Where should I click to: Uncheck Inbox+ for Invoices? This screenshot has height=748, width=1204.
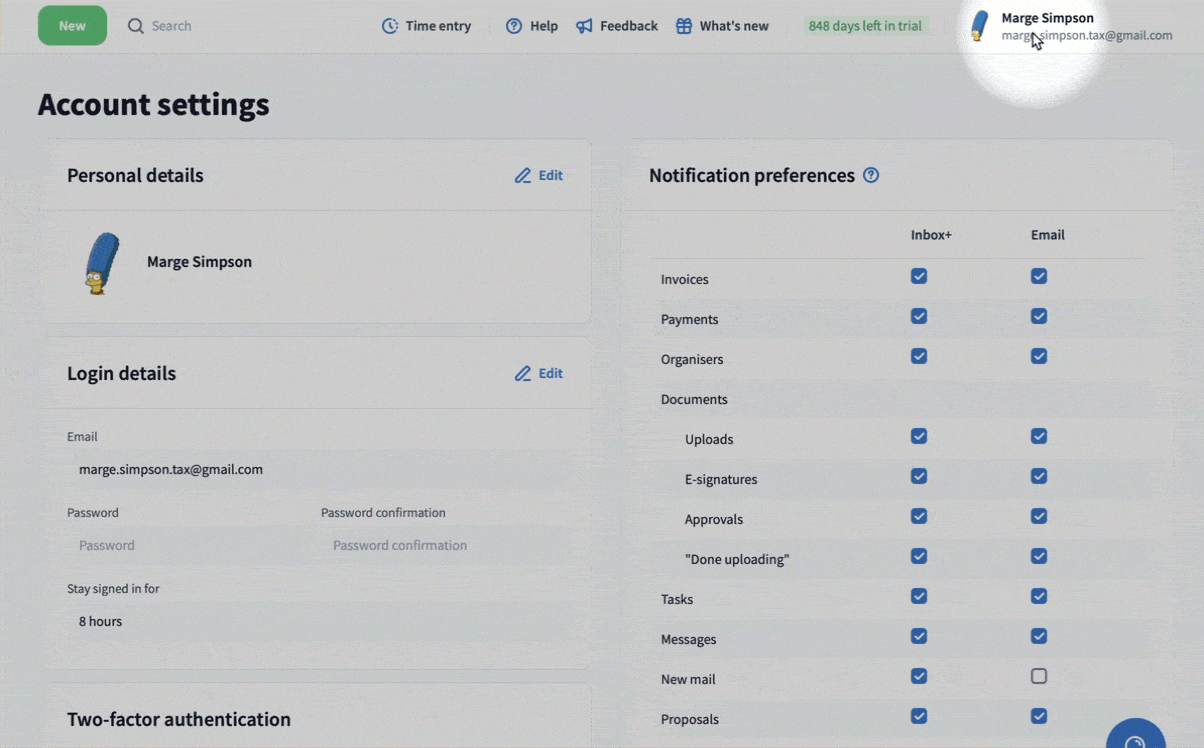(919, 277)
